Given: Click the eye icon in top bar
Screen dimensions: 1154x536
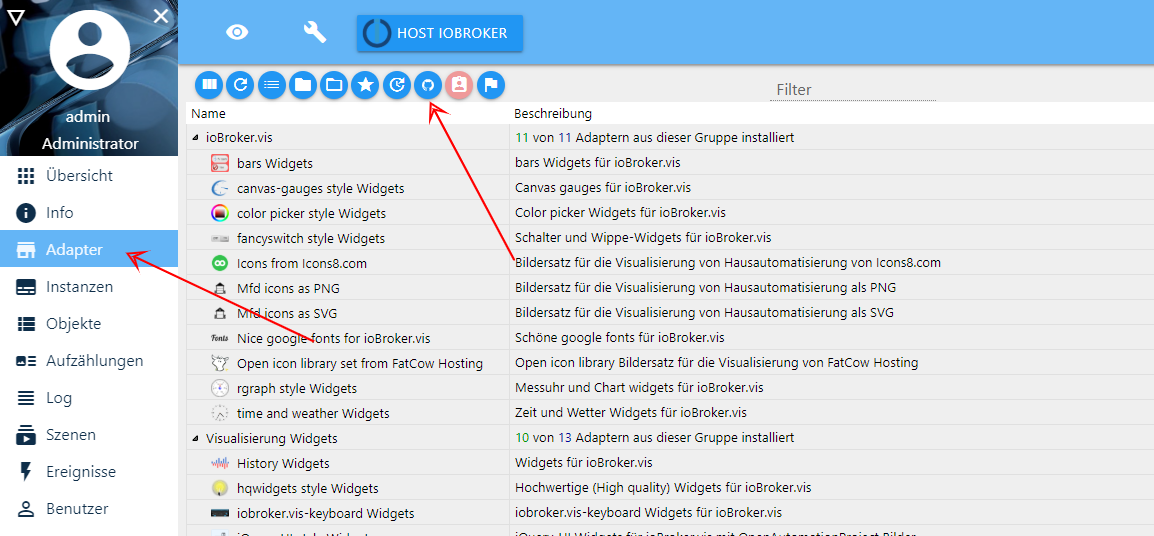Looking at the screenshot, I should pos(237,32).
